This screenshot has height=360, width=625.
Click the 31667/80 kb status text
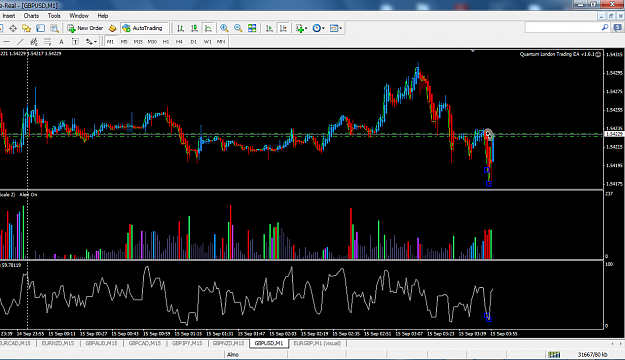coord(592,354)
